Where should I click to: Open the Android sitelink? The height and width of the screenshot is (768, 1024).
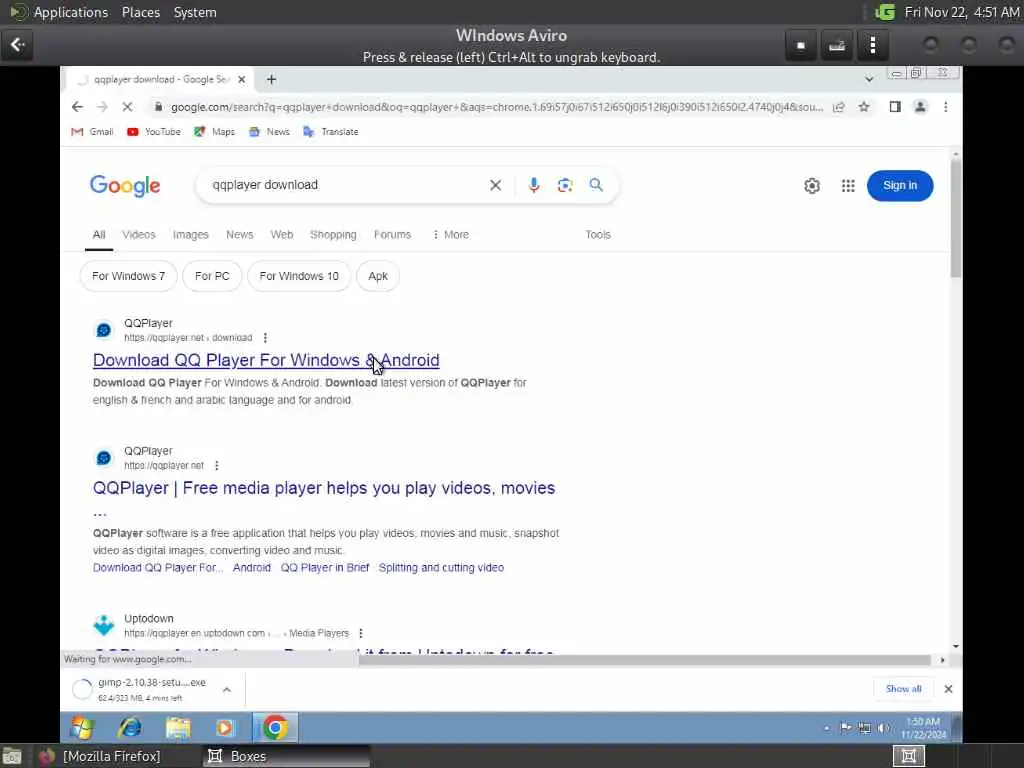(251, 568)
